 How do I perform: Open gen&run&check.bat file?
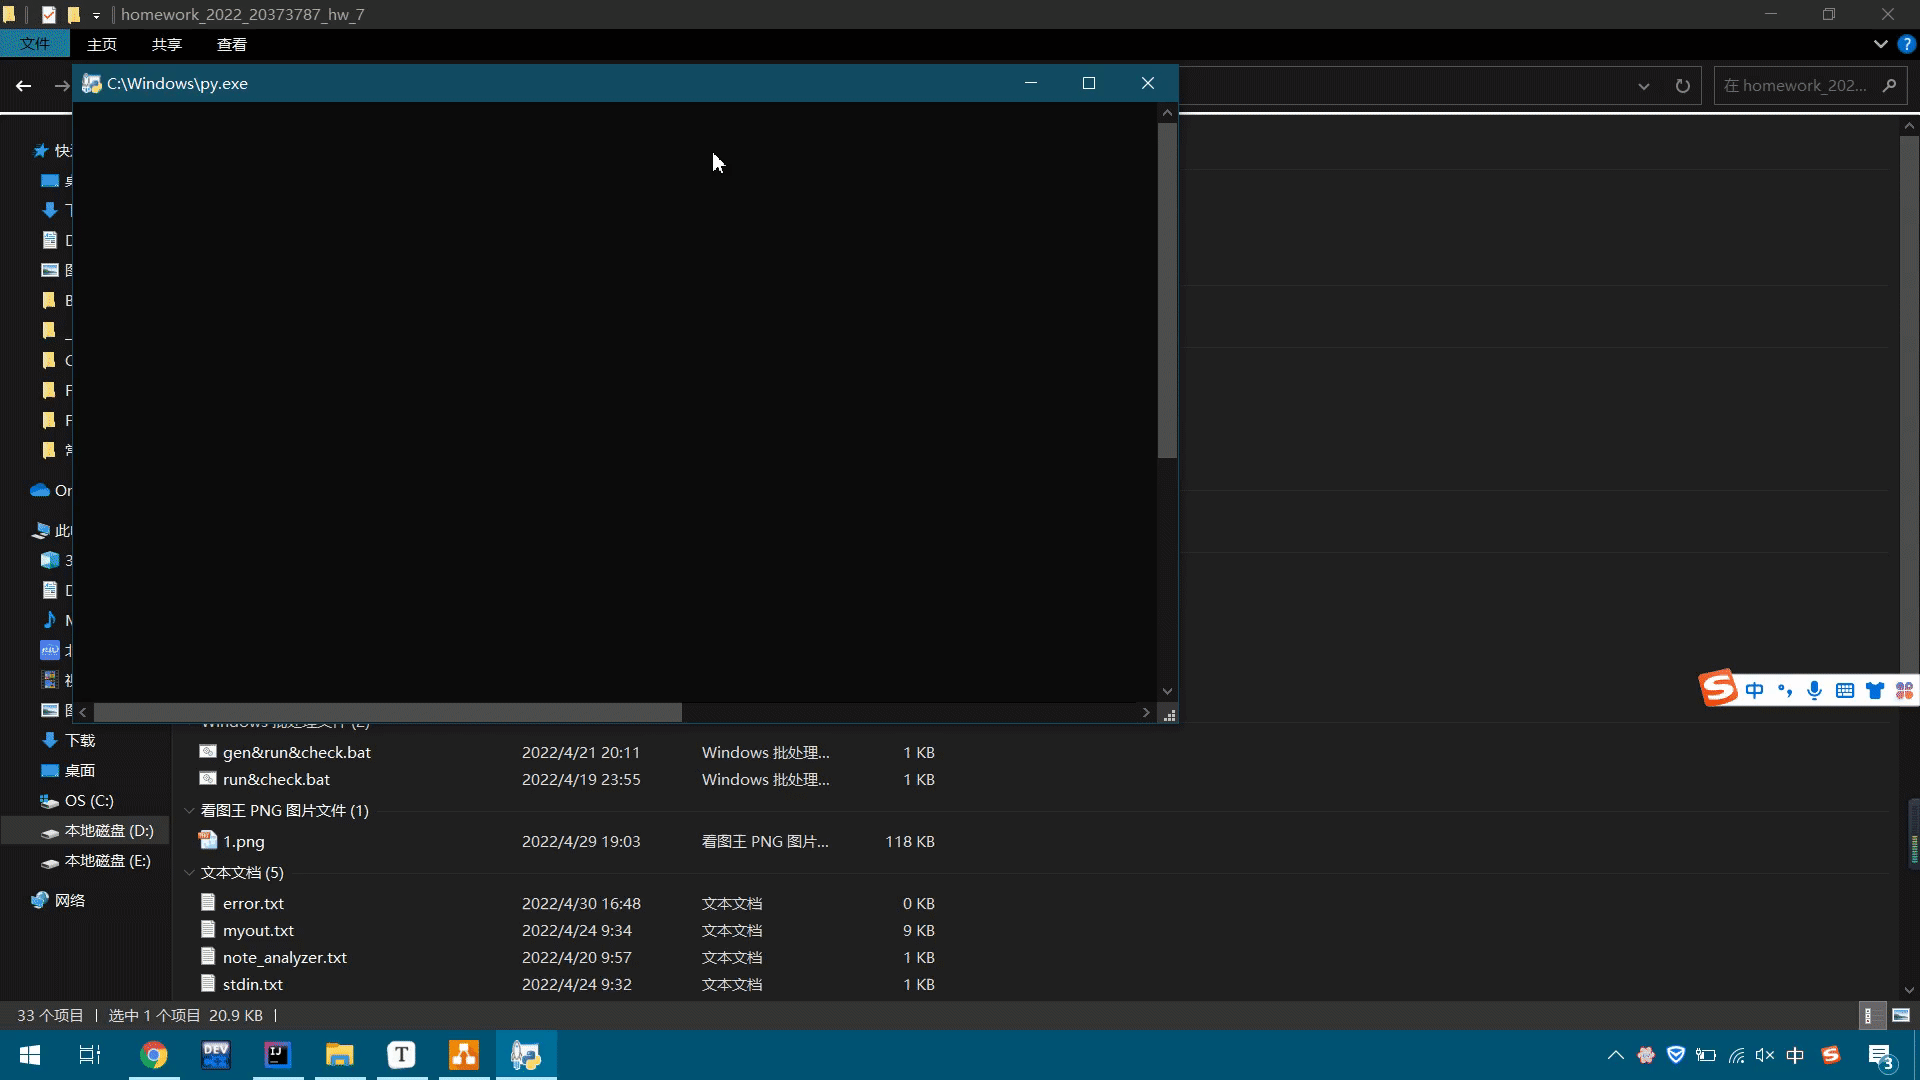point(297,750)
